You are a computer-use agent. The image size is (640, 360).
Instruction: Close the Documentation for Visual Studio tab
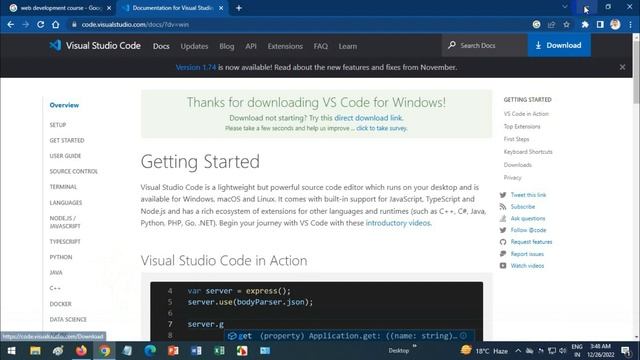[x=221, y=8]
